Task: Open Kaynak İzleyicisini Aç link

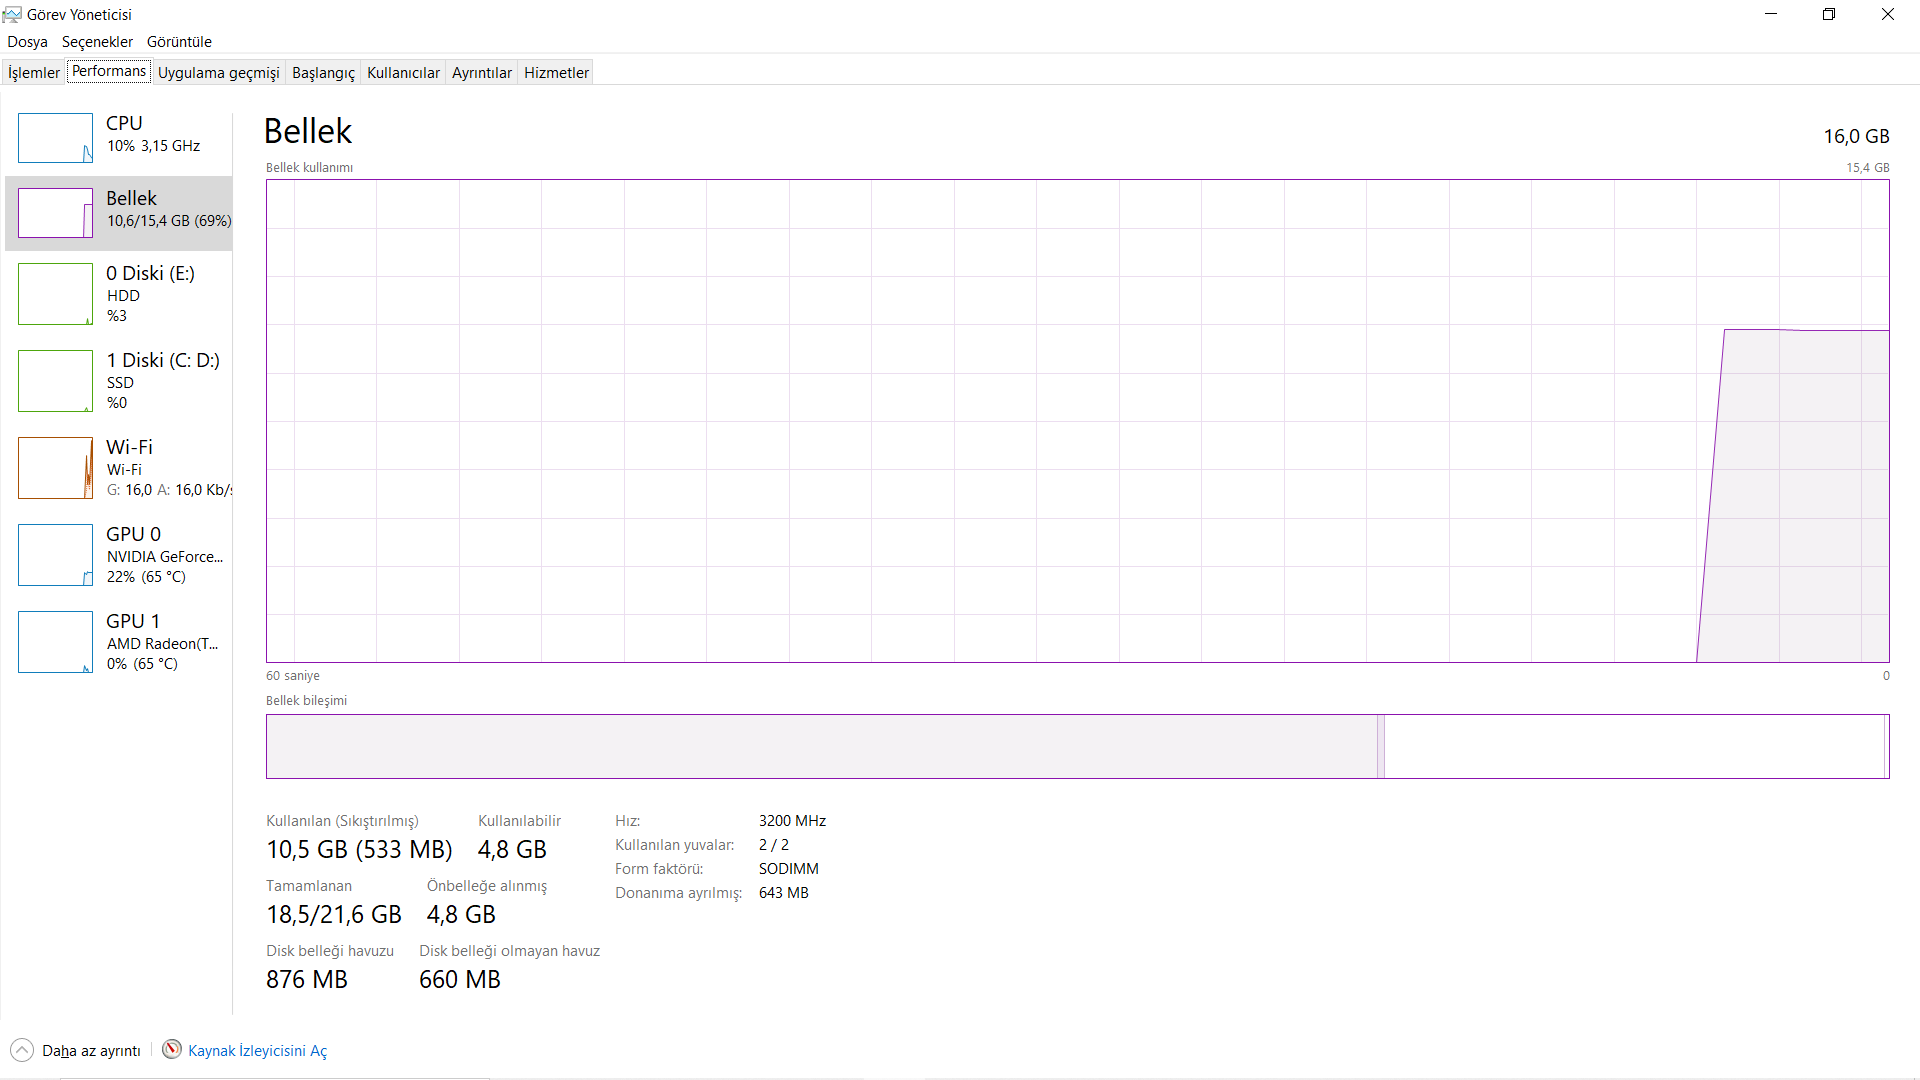Action: point(257,1050)
